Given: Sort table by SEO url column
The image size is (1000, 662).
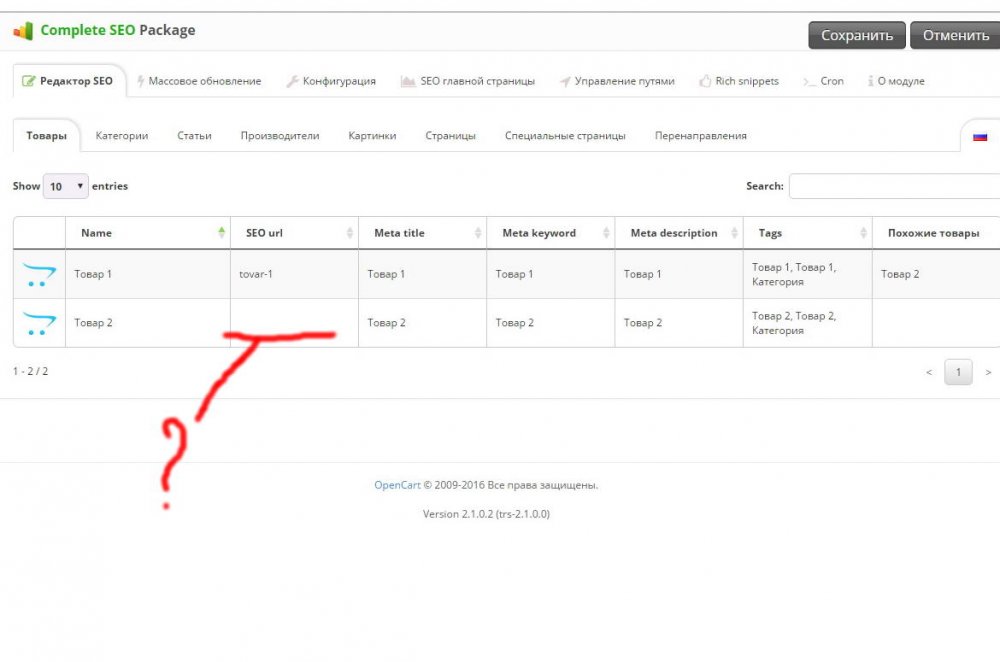Looking at the screenshot, I should coord(295,233).
